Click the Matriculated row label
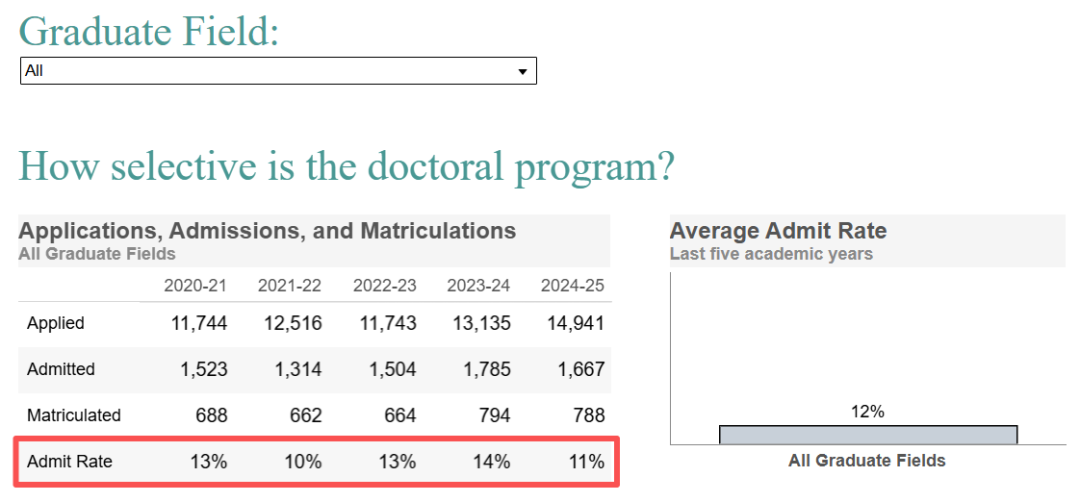 point(74,415)
